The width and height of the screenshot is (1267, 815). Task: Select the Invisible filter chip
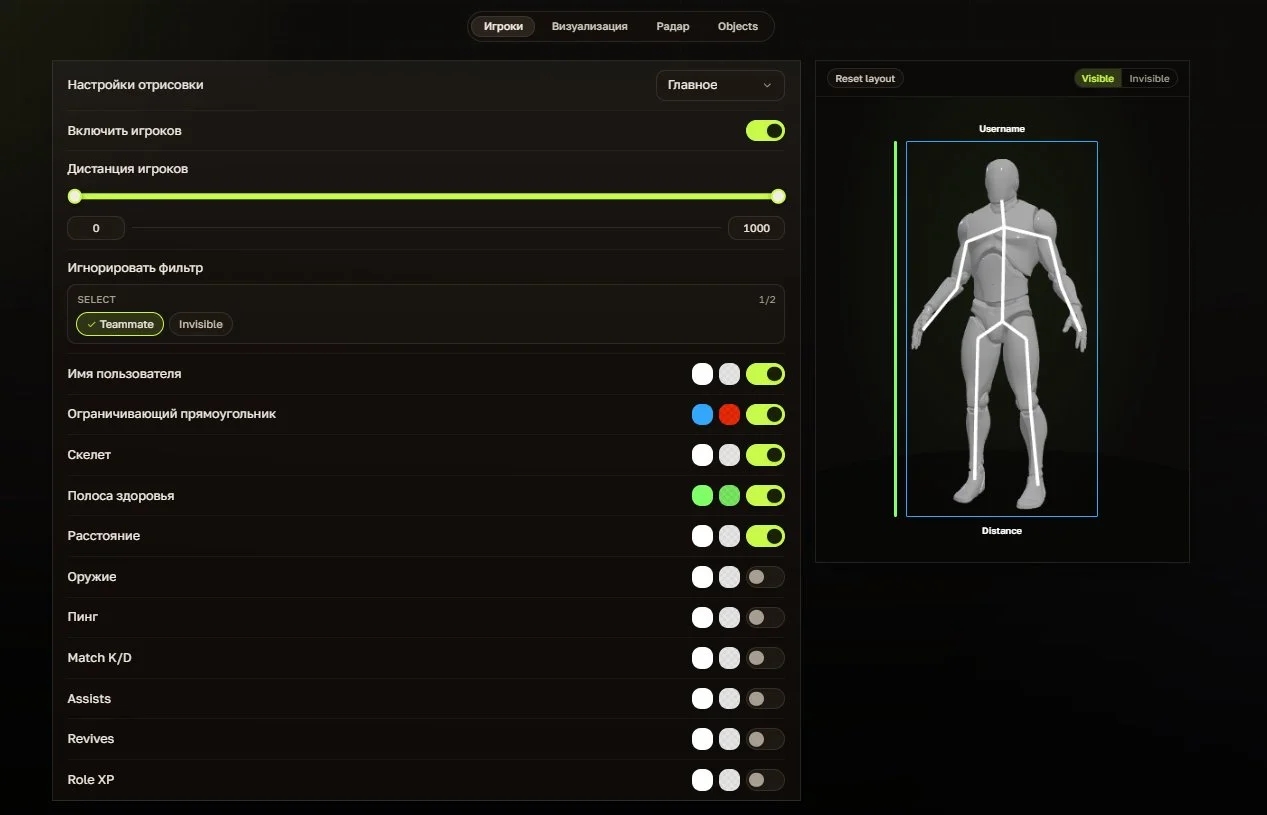[200, 324]
